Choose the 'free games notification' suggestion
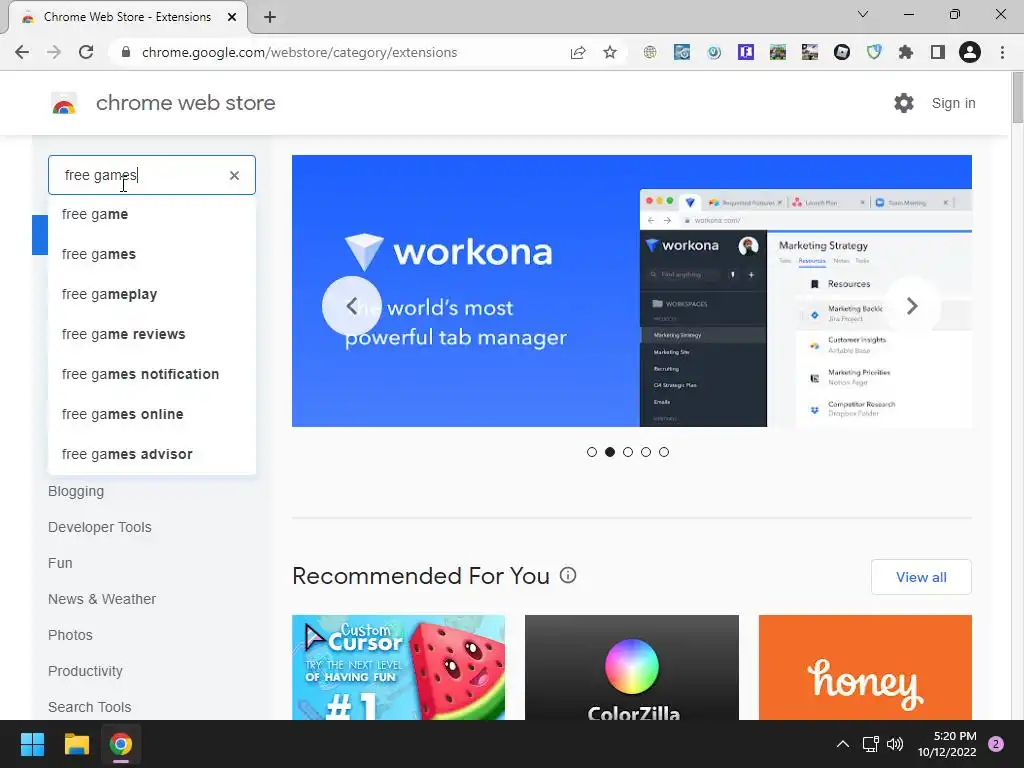Viewport: 1024px width, 768px height. point(152,374)
